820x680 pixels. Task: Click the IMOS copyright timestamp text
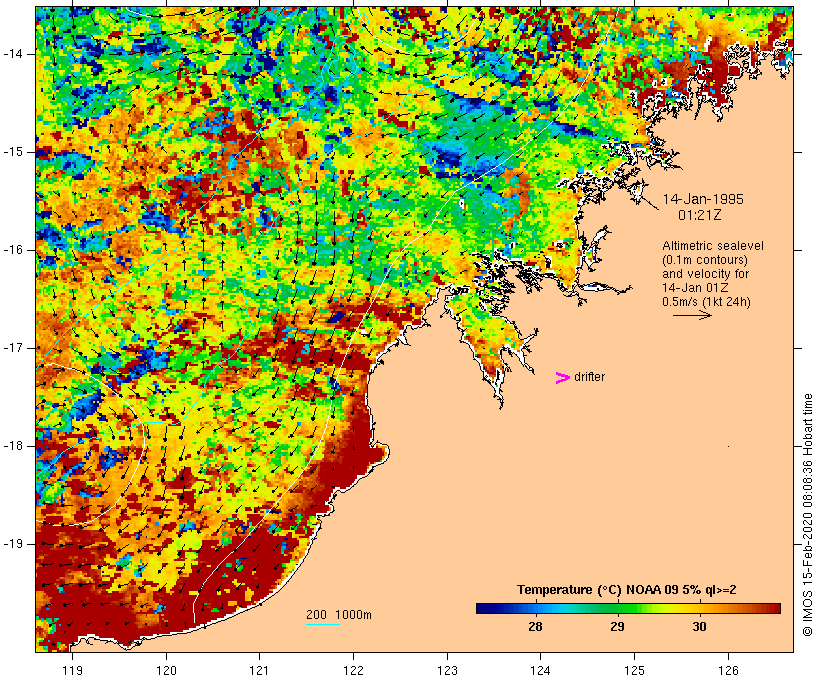coord(808,515)
